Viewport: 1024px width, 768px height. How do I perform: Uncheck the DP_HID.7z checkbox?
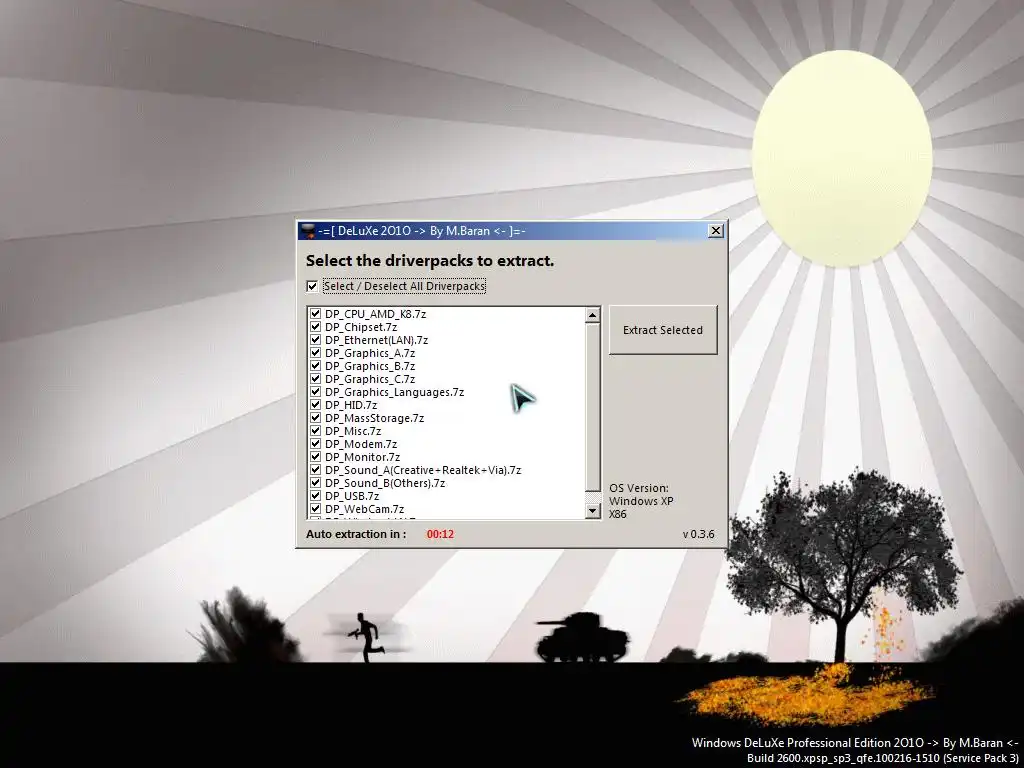tap(315, 405)
